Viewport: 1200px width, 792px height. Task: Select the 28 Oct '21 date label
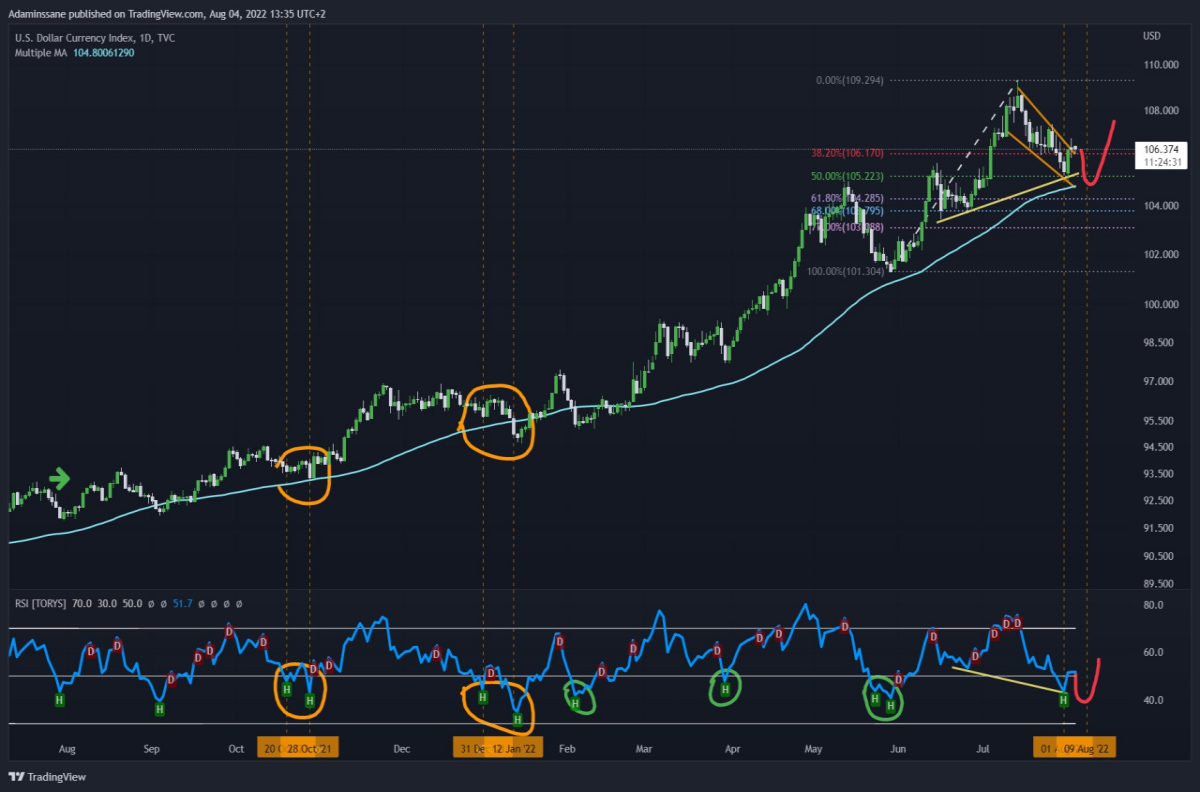click(x=312, y=748)
